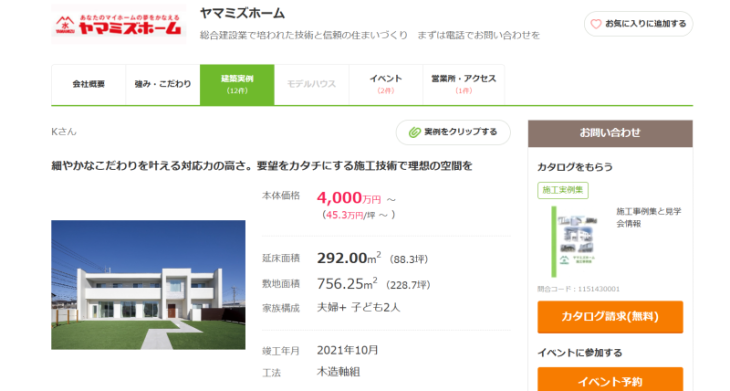Click the 夫婦+ 子ども2人 family text

tap(358, 308)
